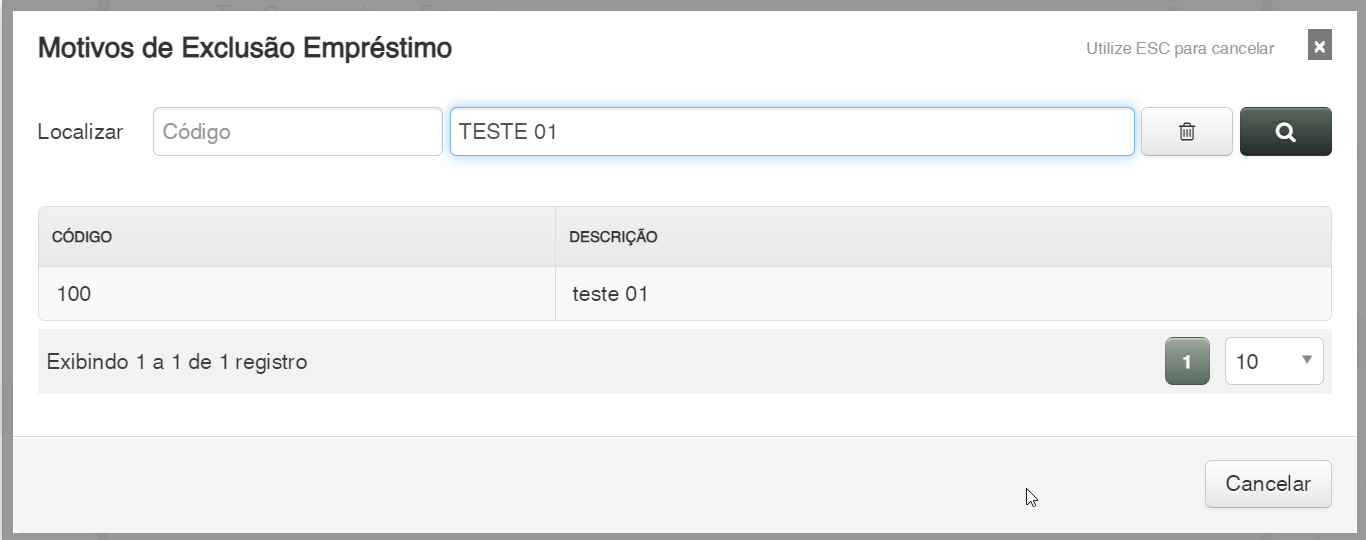Go to page 1 of results
Image resolution: width=1366 pixels, height=540 pixels.
point(1187,362)
